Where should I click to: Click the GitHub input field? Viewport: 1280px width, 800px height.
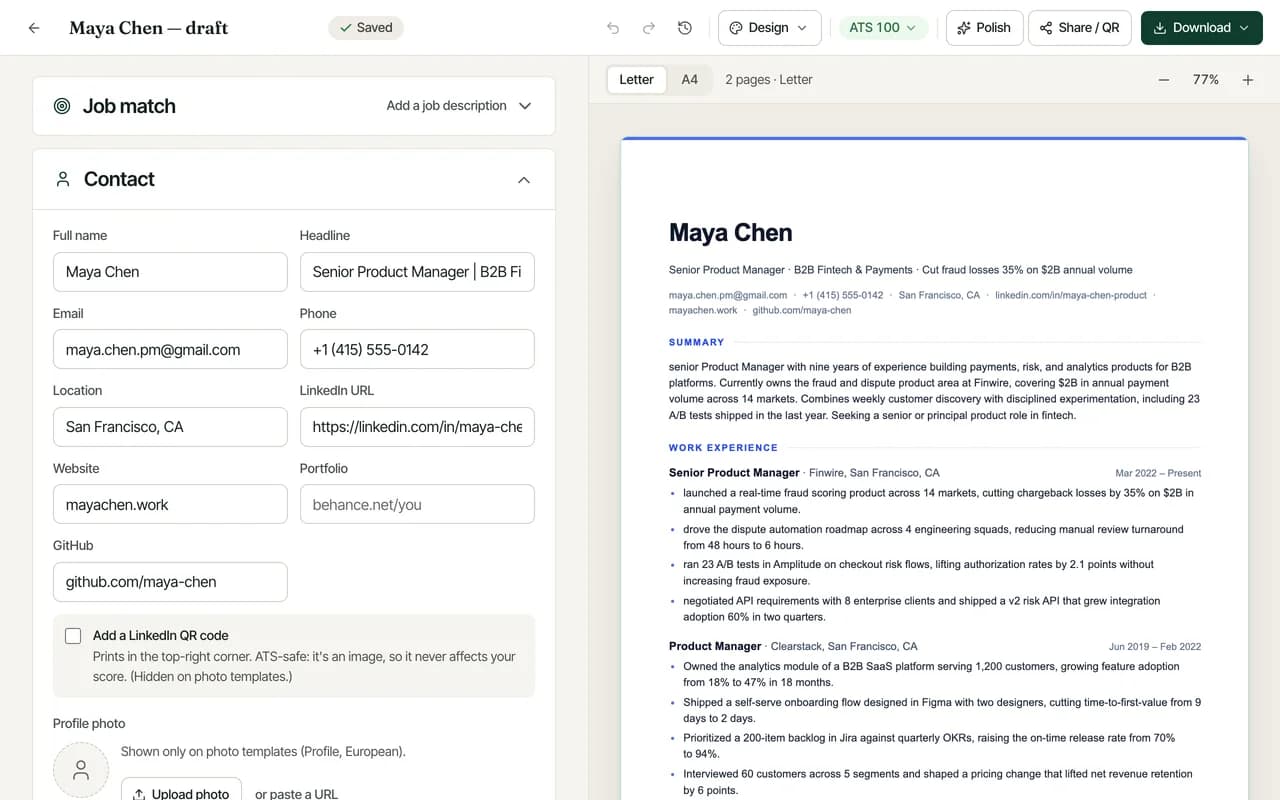coord(170,582)
